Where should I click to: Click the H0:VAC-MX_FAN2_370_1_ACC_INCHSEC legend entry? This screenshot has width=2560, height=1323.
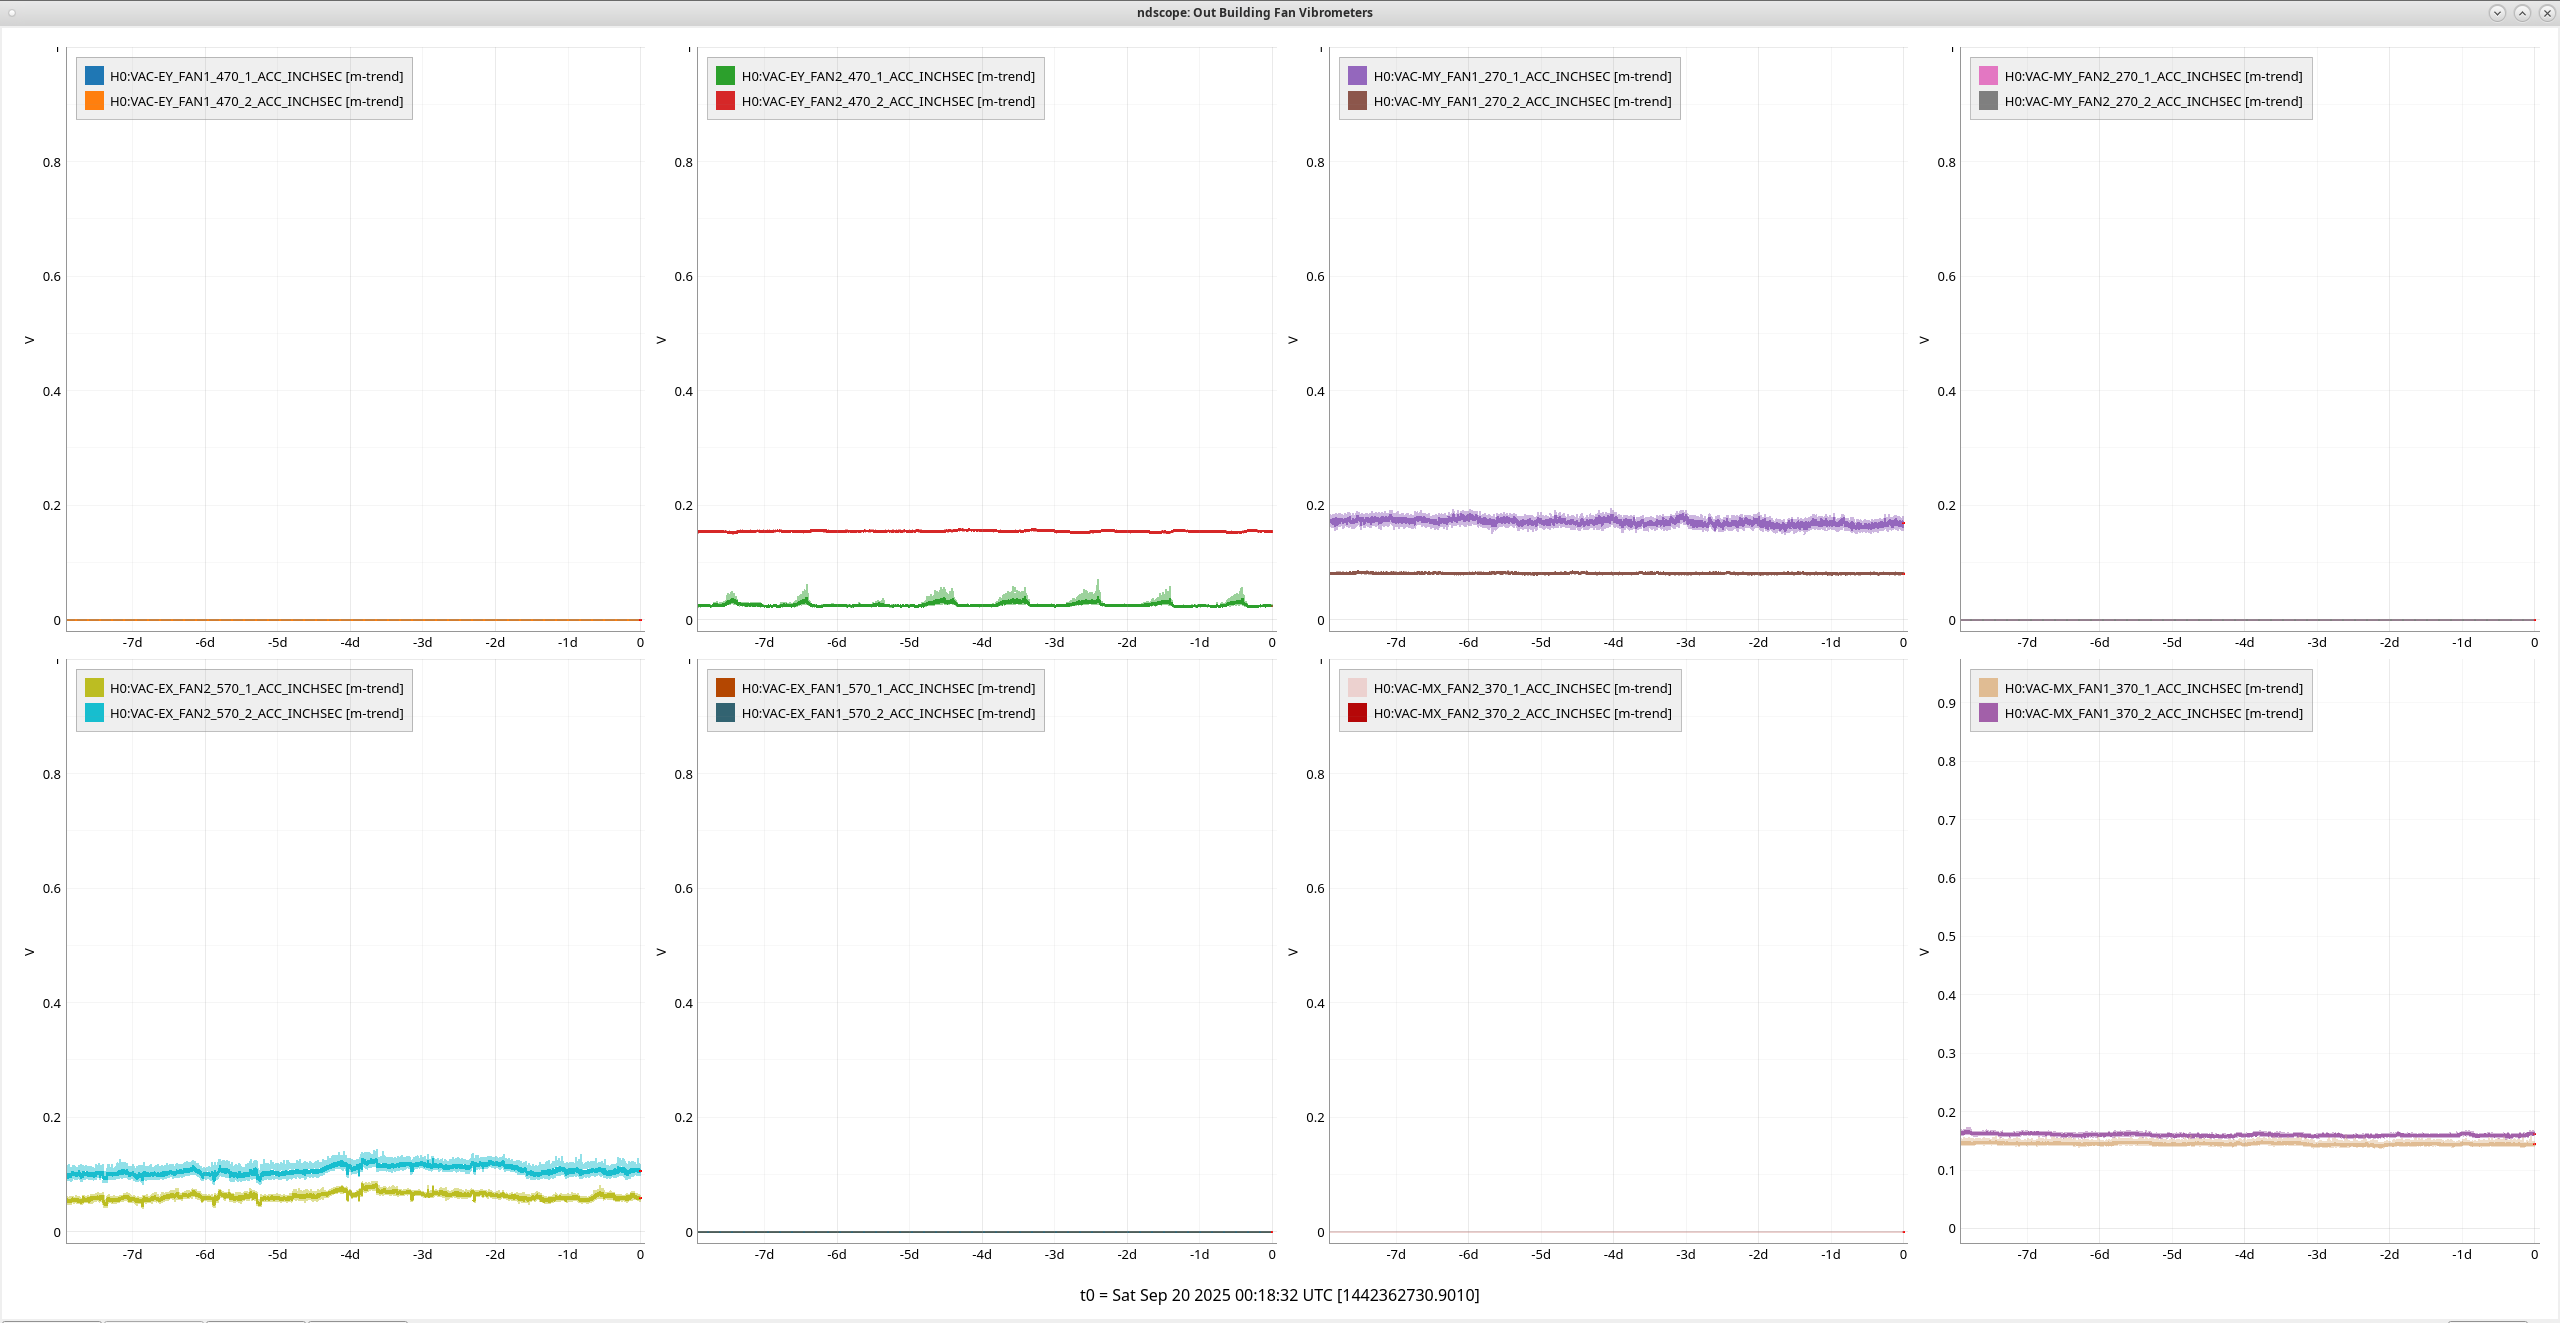click(1521, 688)
